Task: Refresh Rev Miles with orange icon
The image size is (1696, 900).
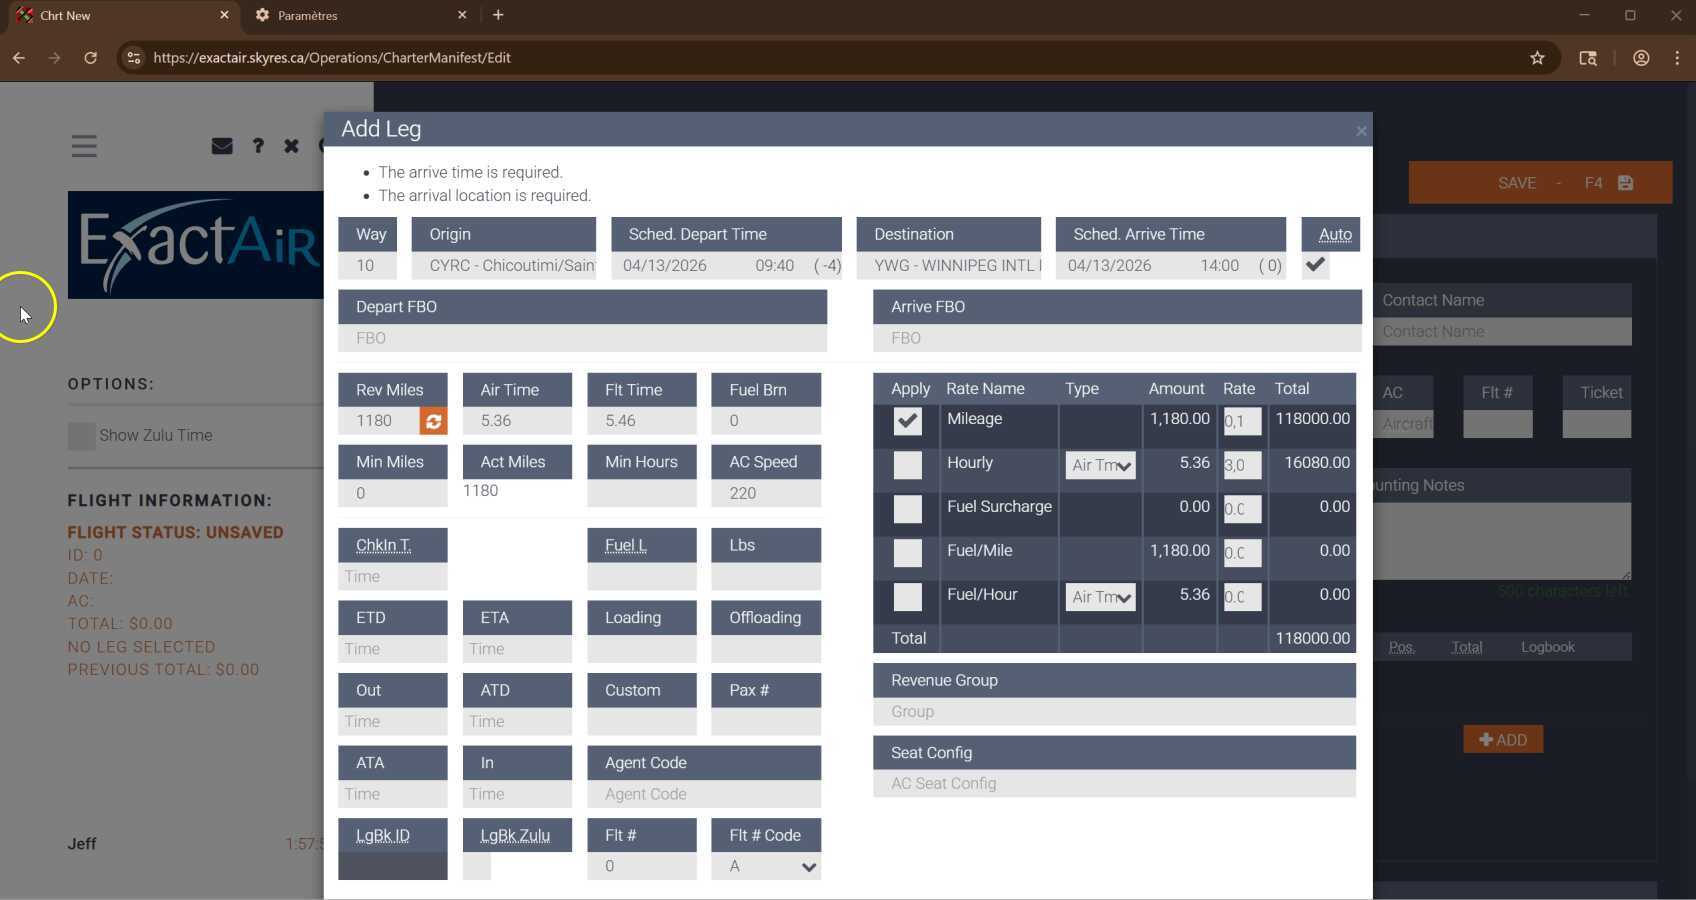Action: coord(433,421)
